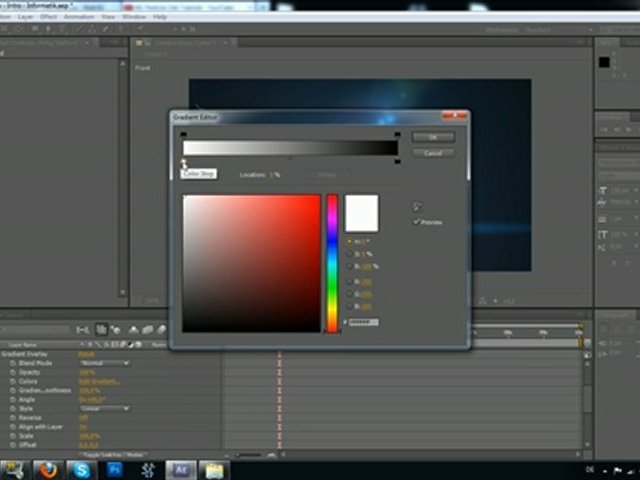Open the Effect menu
This screenshot has width=640, height=480.
49,17
